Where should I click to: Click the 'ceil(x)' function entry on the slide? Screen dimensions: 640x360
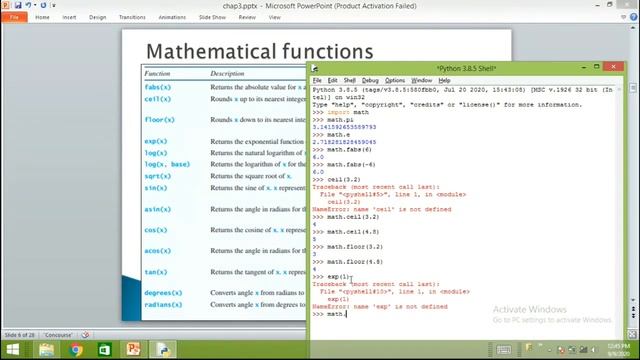(x=158, y=99)
